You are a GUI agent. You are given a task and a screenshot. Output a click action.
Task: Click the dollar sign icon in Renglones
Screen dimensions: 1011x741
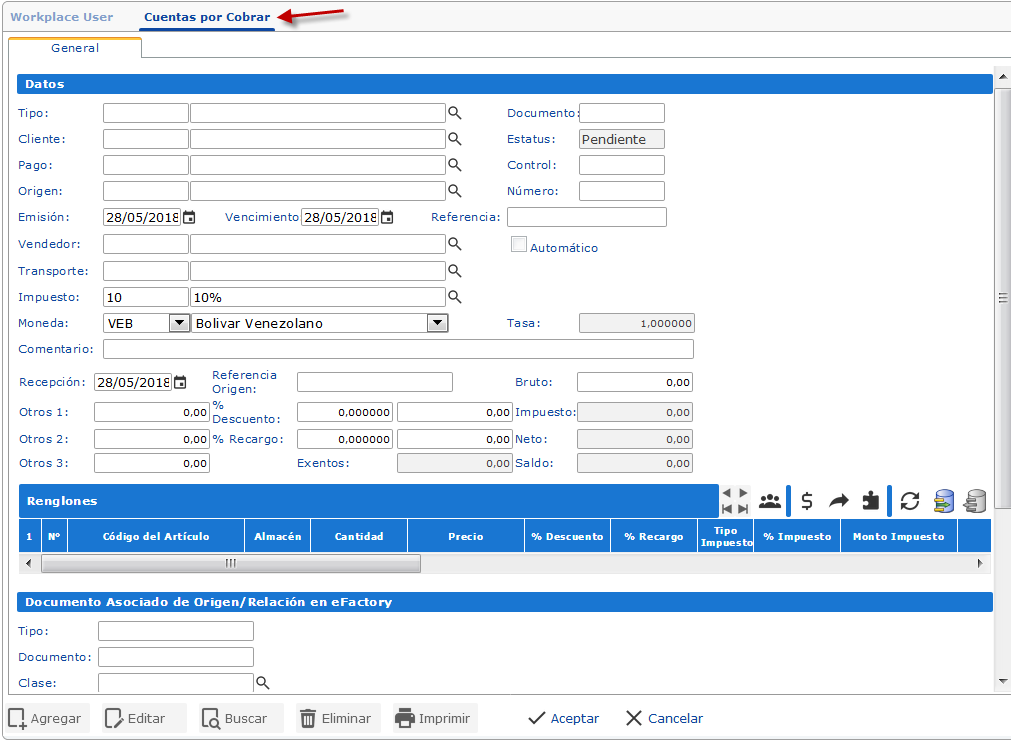(x=807, y=501)
